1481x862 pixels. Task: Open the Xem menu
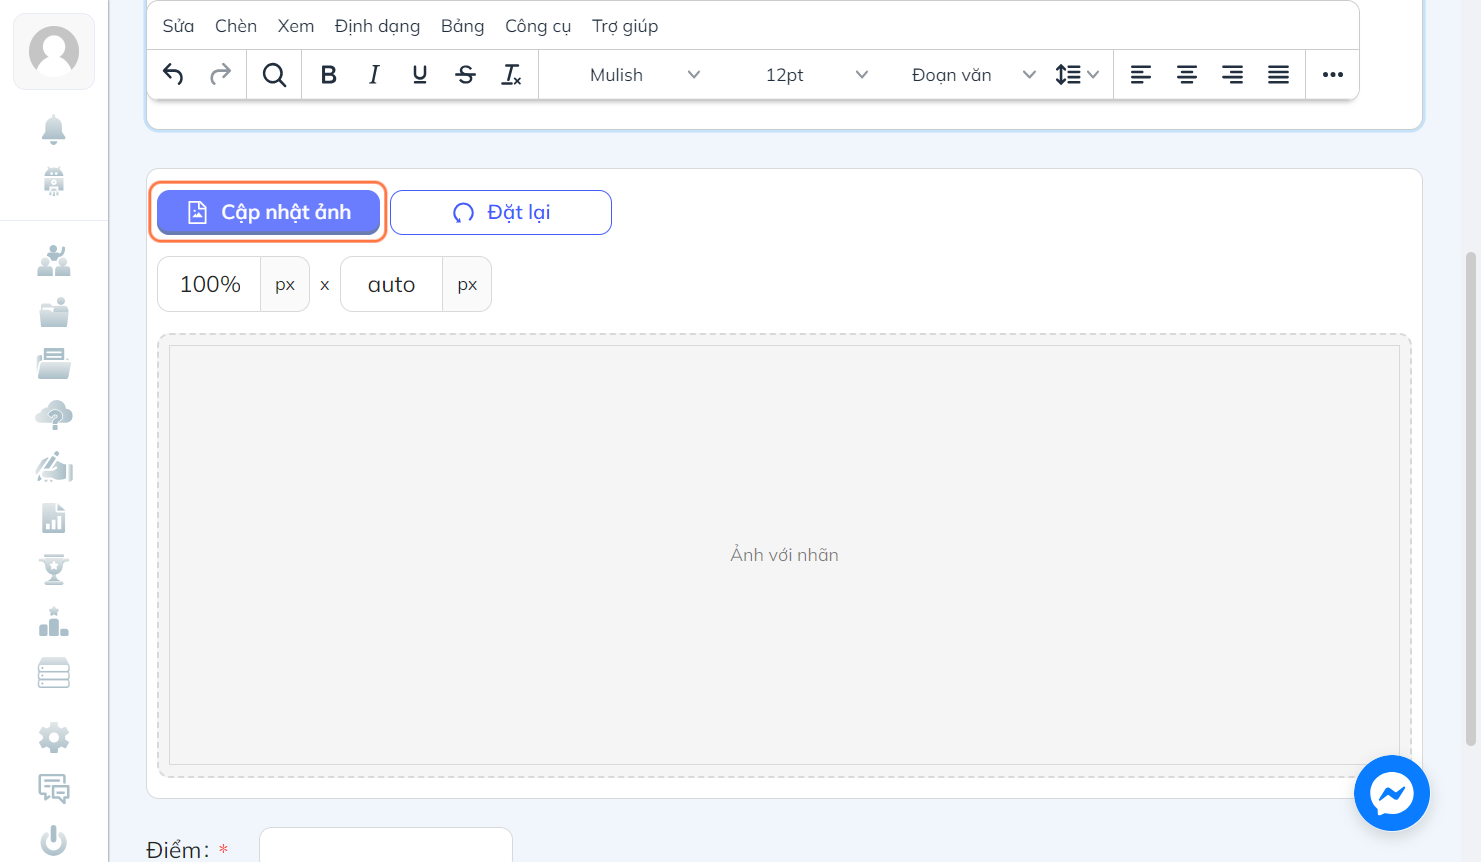click(296, 26)
